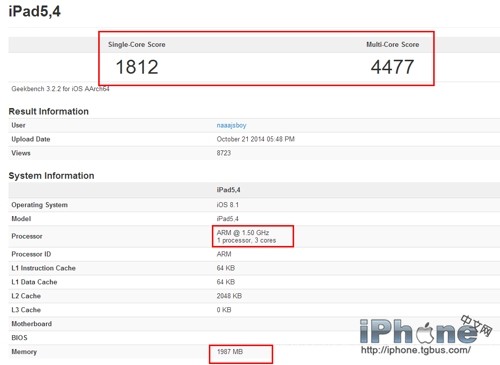The image size is (500, 365).
Task: Click the Operating System row label
Action: pos(39,205)
